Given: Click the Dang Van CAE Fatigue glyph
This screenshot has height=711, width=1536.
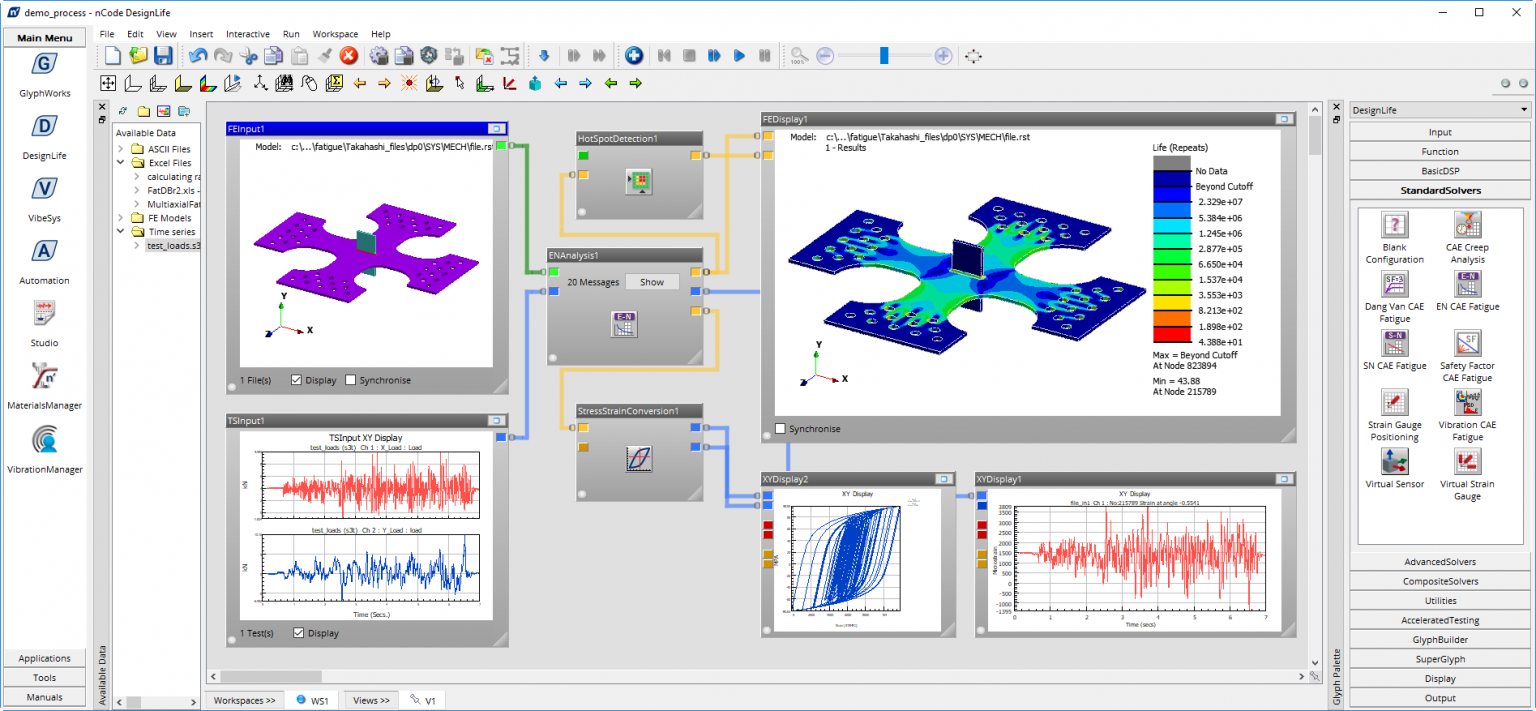Looking at the screenshot, I should pos(1394,283).
